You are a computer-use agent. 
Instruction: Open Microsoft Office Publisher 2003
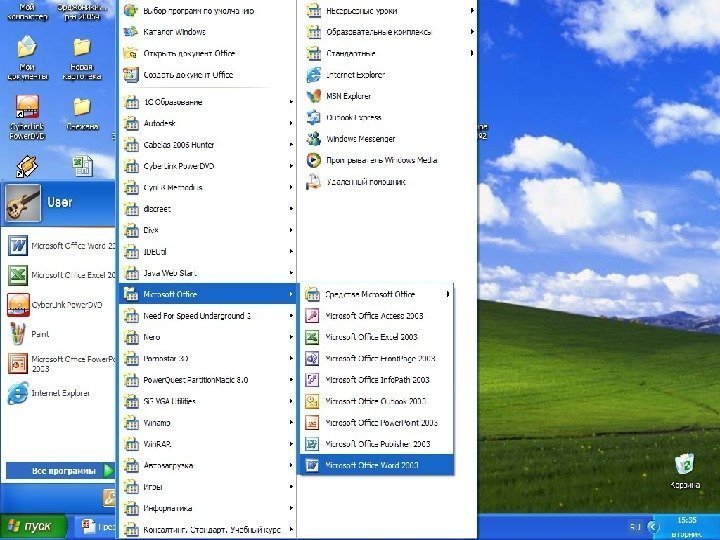(377, 444)
